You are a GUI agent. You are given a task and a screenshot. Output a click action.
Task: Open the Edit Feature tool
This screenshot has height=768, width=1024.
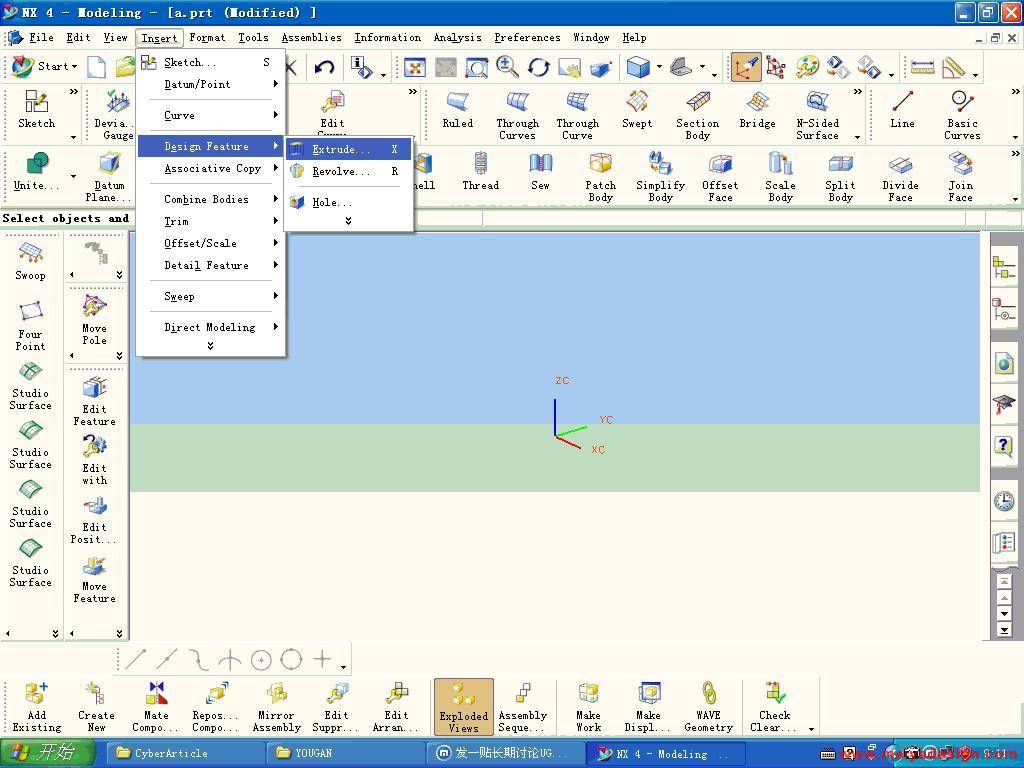95,402
